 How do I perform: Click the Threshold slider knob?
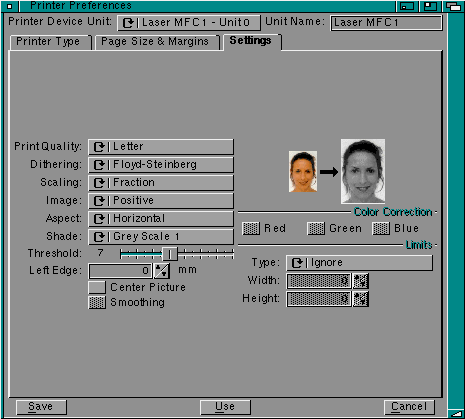[x=170, y=254]
